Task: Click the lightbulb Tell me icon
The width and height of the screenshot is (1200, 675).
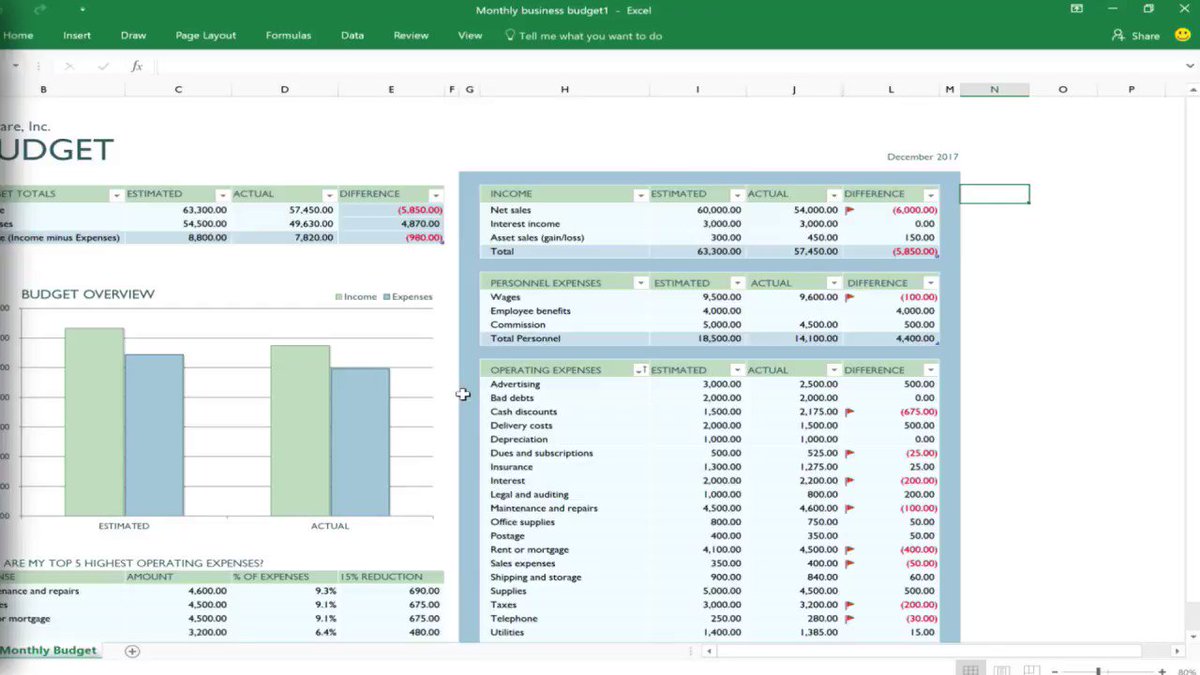Action: tap(510, 35)
